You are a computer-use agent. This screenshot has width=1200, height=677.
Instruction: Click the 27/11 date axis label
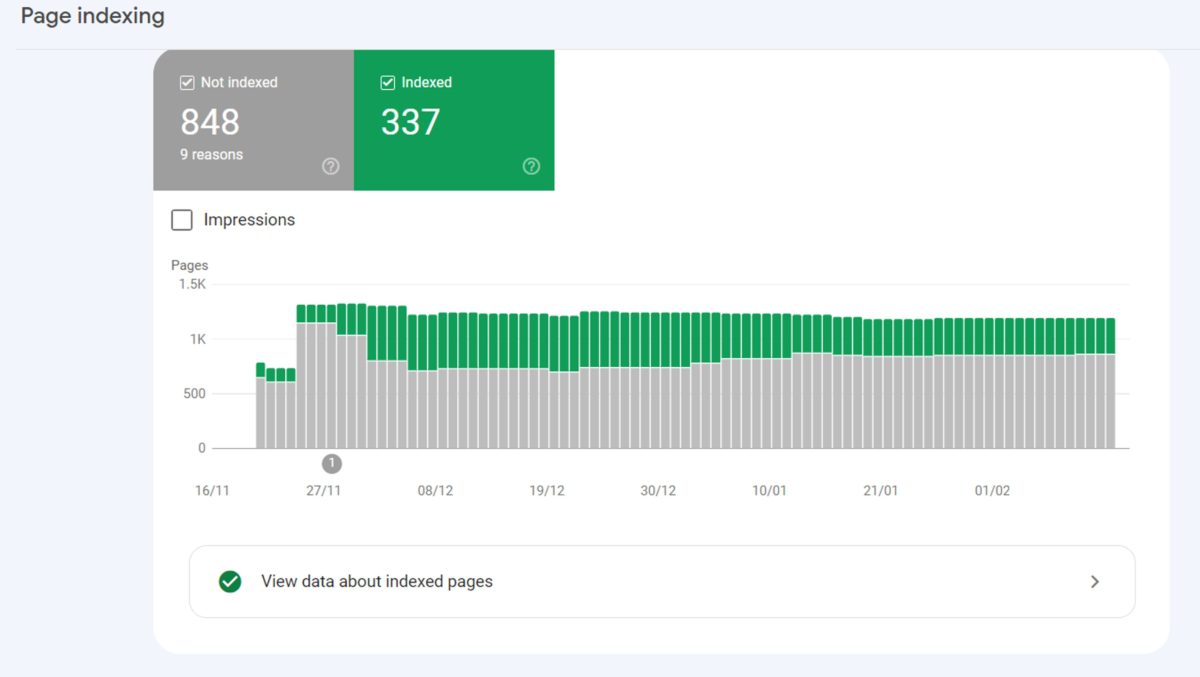323,491
